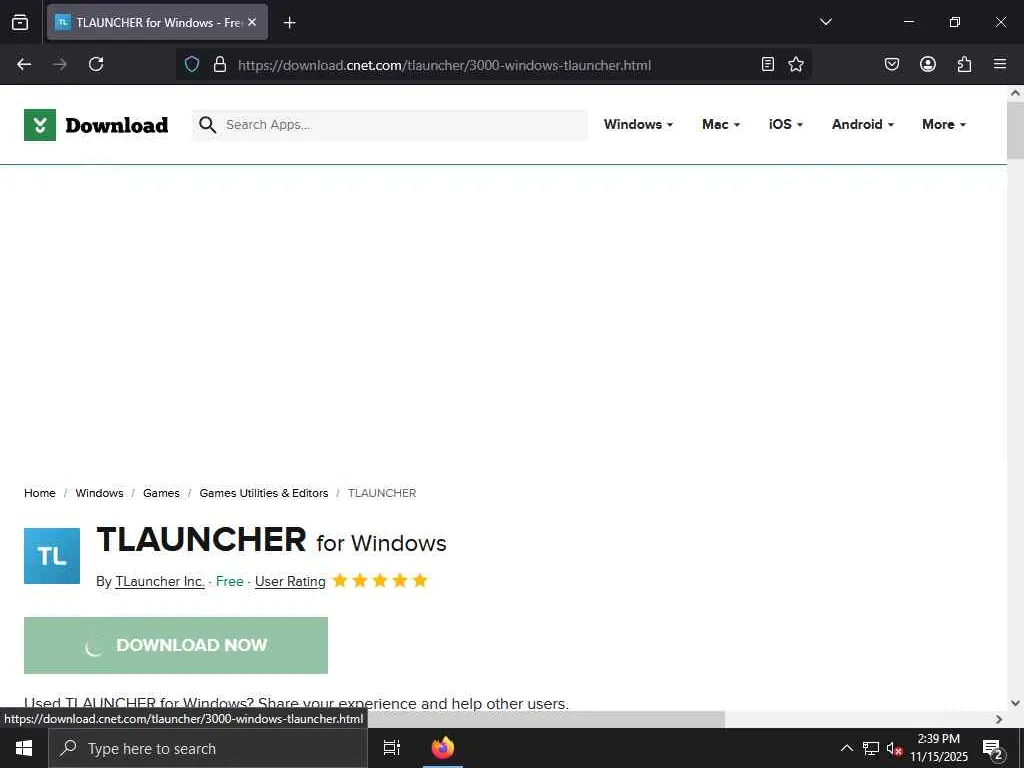The height and width of the screenshot is (768, 1024).
Task: Go back to previous page
Action: 24,64
